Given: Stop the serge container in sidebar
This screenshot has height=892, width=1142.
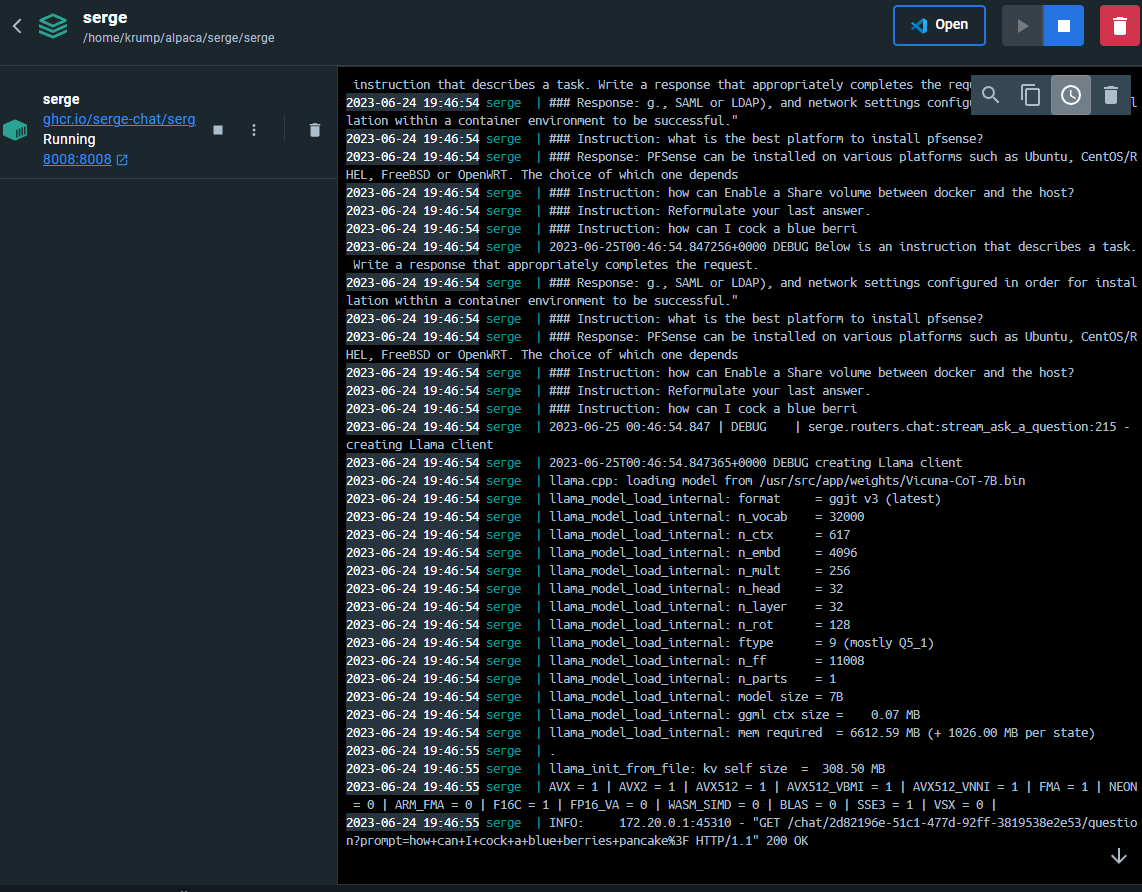Looking at the screenshot, I should pos(218,130).
